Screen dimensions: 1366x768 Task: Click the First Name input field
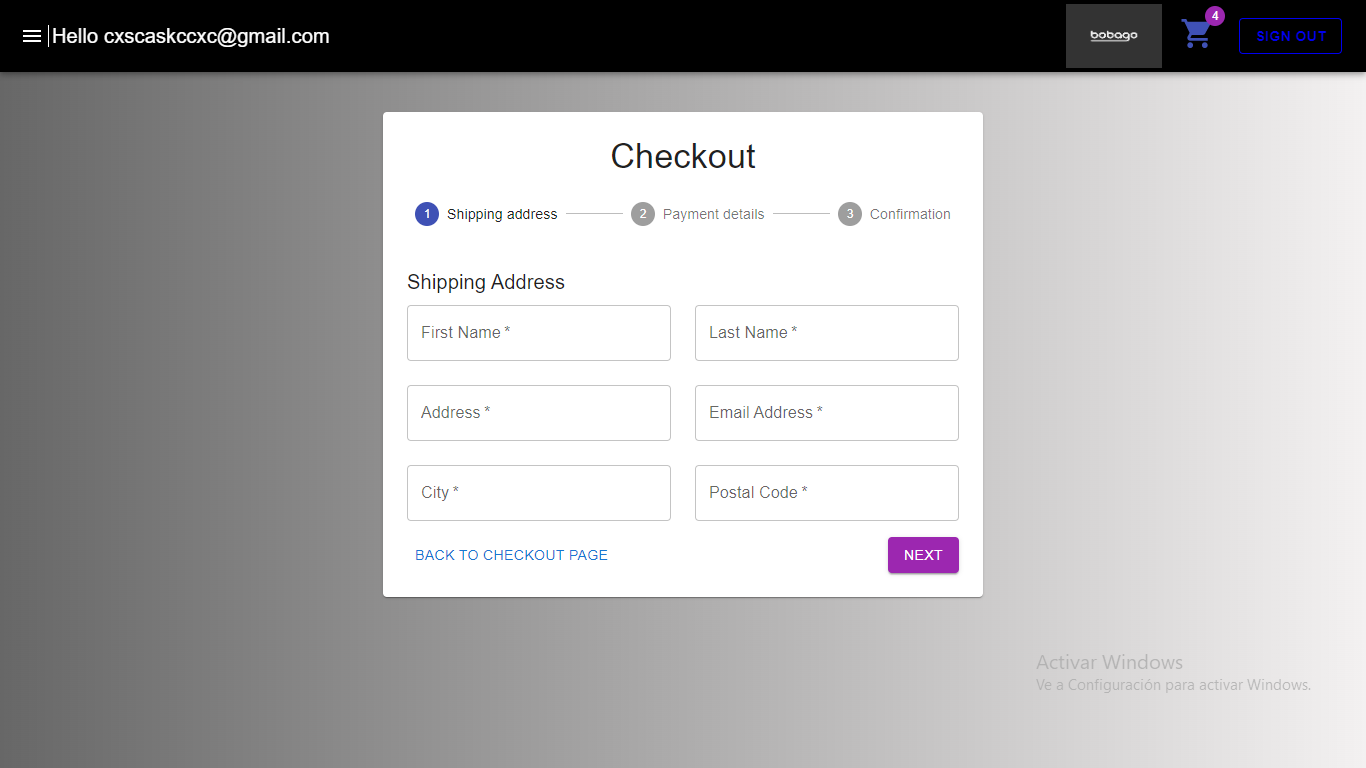coord(538,332)
